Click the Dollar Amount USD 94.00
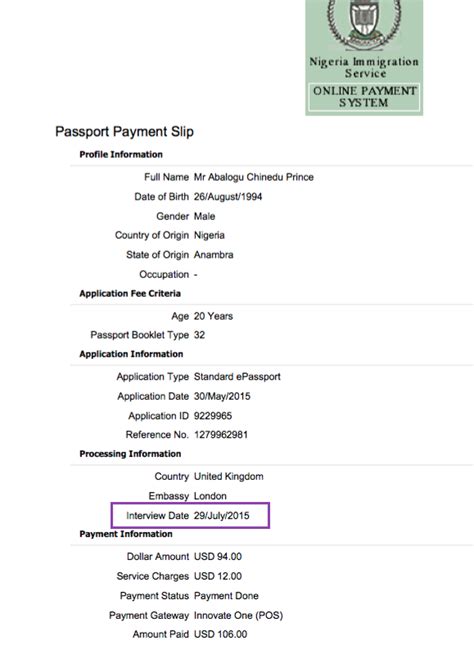This screenshot has width=474, height=654. pyautogui.click(x=218, y=557)
